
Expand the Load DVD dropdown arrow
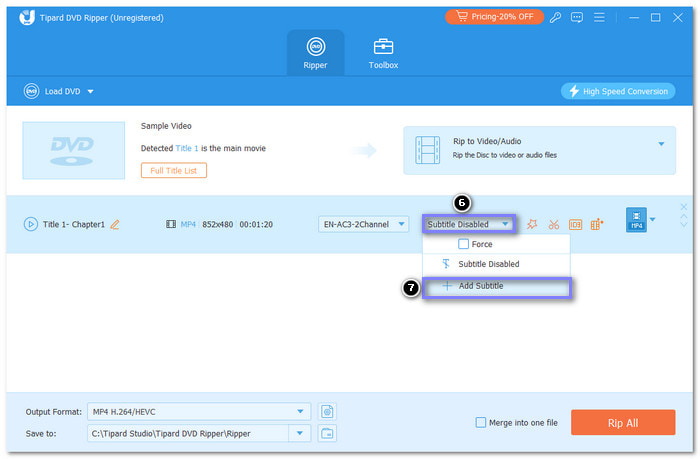click(x=90, y=92)
